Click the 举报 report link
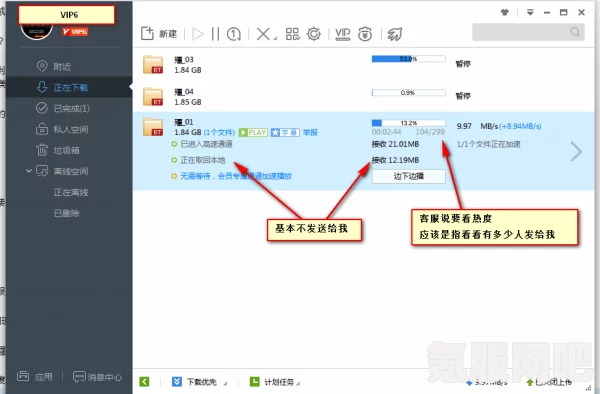 (x=310, y=132)
